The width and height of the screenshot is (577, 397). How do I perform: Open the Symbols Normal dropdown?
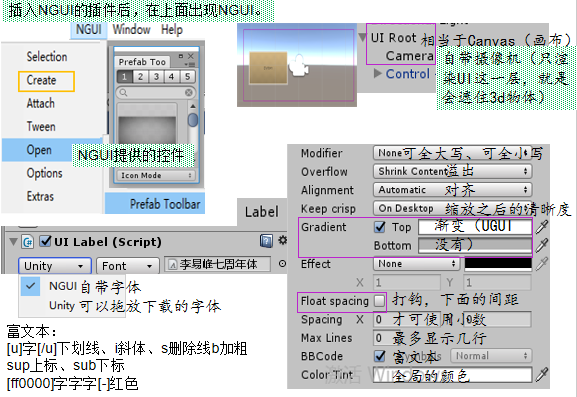coord(492,356)
